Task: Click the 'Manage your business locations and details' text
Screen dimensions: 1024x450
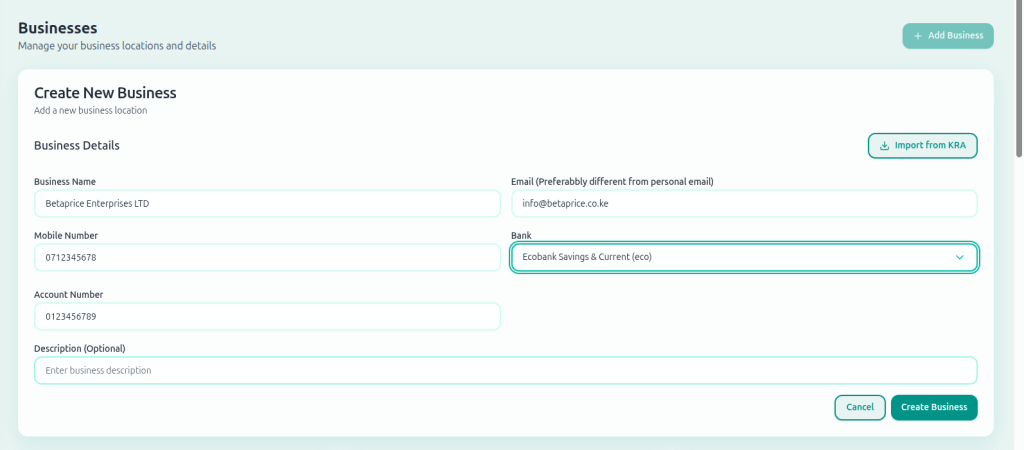Action: tap(117, 46)
